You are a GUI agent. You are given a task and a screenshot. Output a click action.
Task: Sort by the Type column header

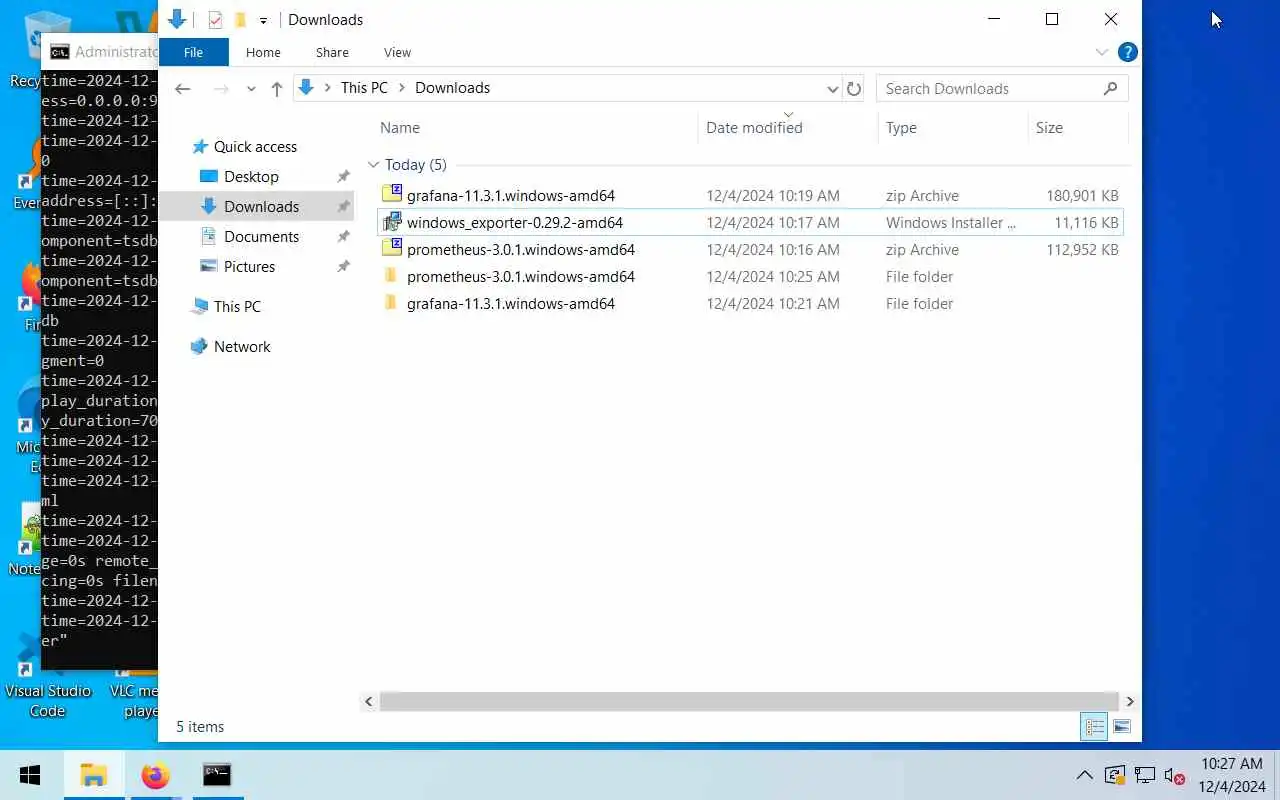coord(901,127)
